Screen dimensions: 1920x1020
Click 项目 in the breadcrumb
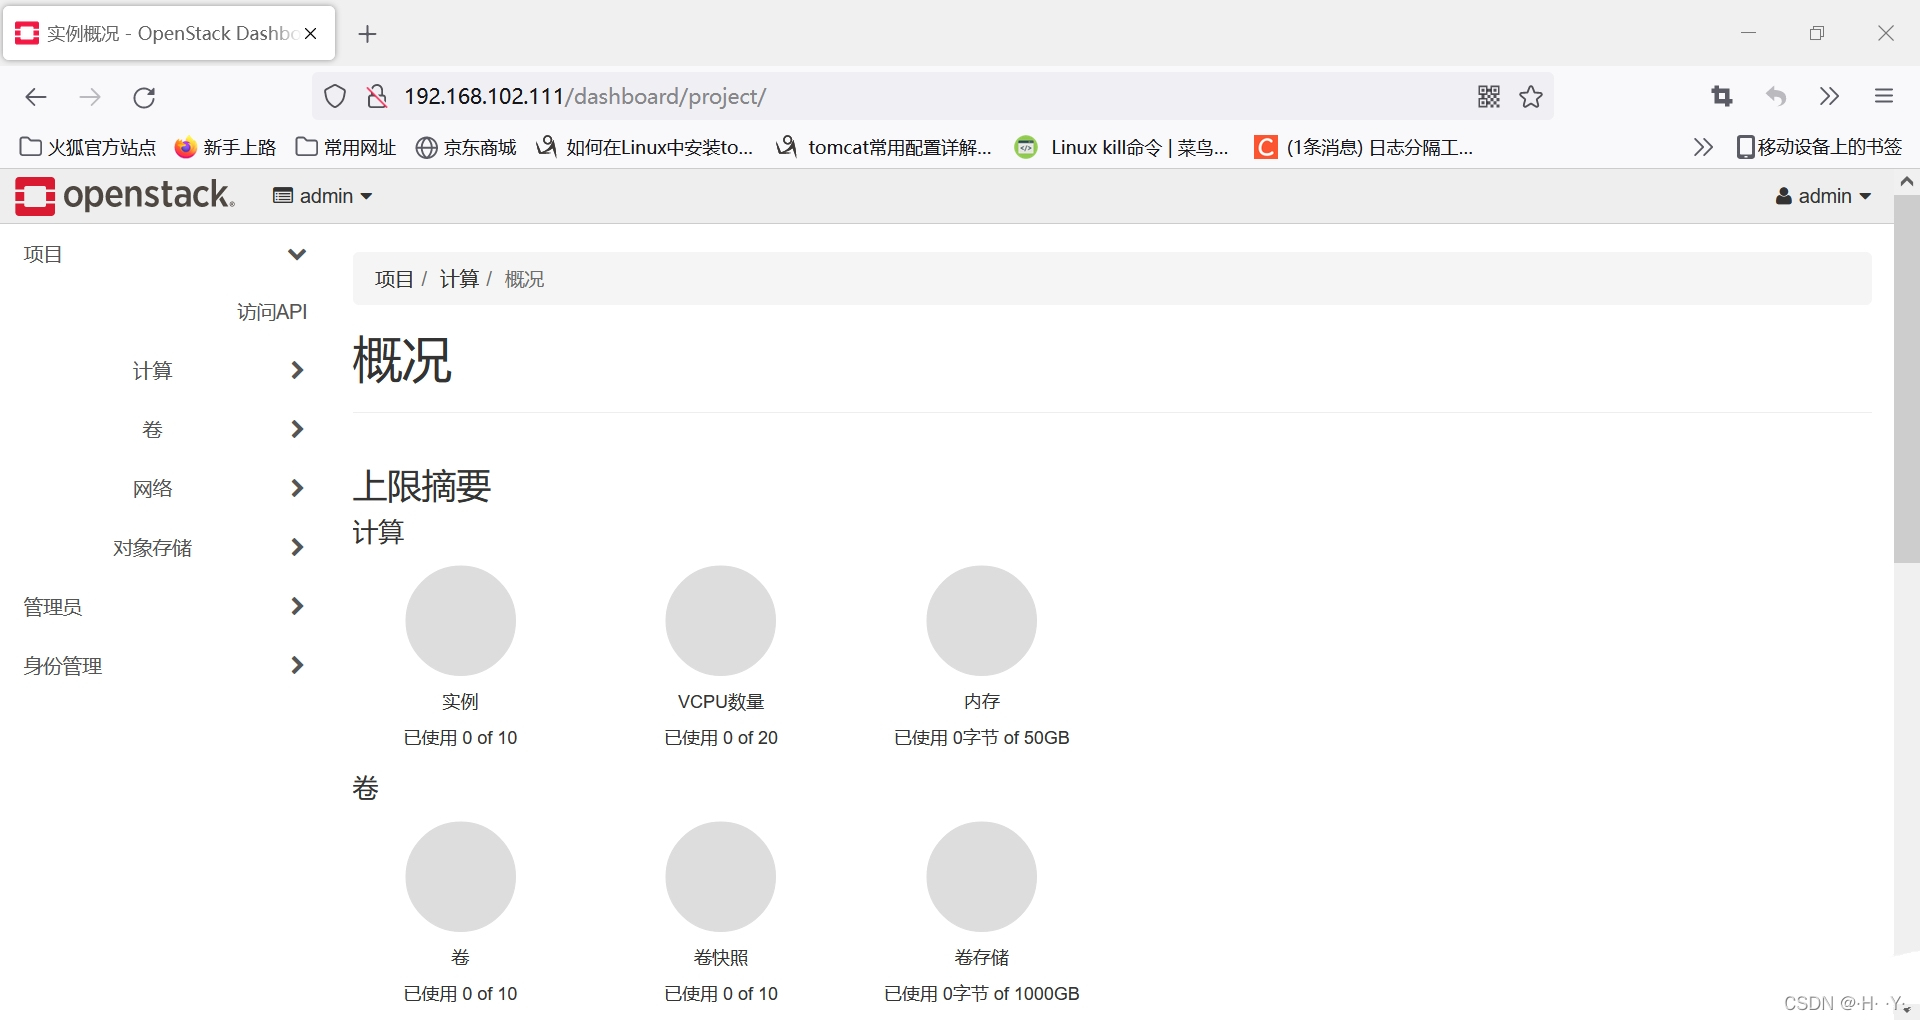coord(394,279)
